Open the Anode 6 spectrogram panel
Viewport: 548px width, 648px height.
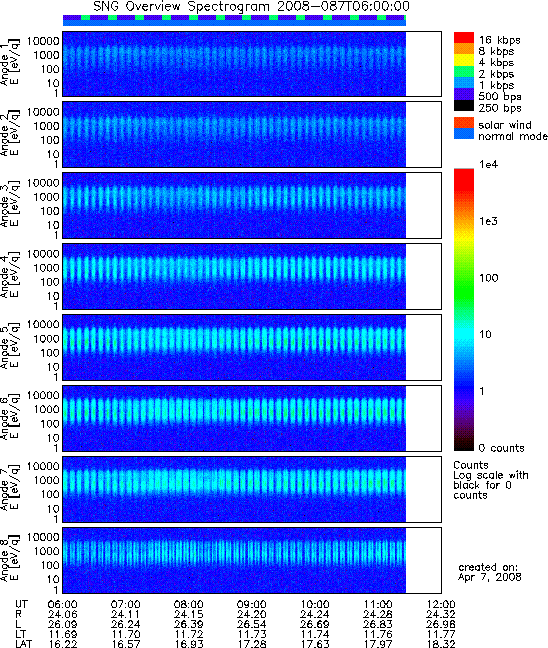point(252,418)
